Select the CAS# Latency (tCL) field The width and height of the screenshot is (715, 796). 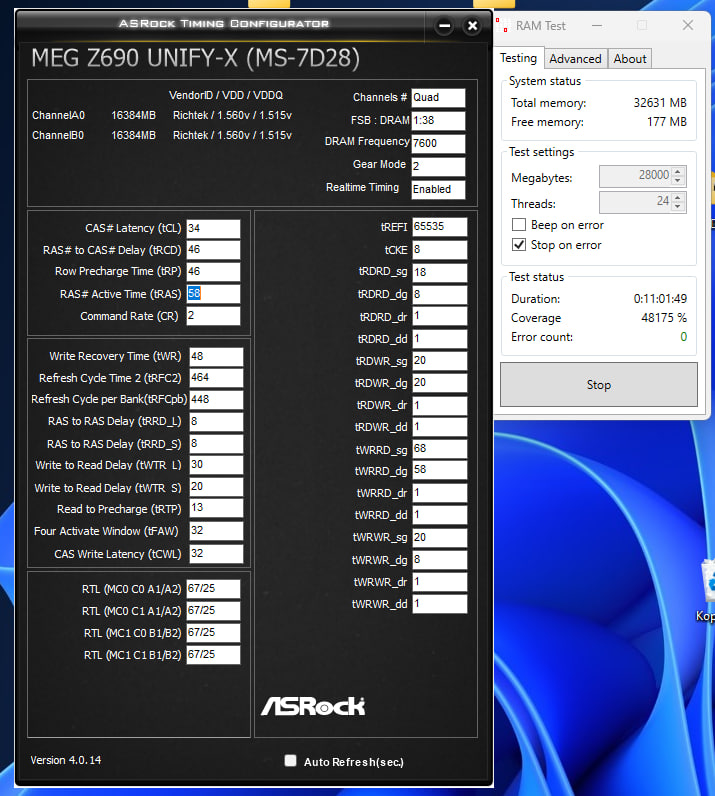(213, 228)
